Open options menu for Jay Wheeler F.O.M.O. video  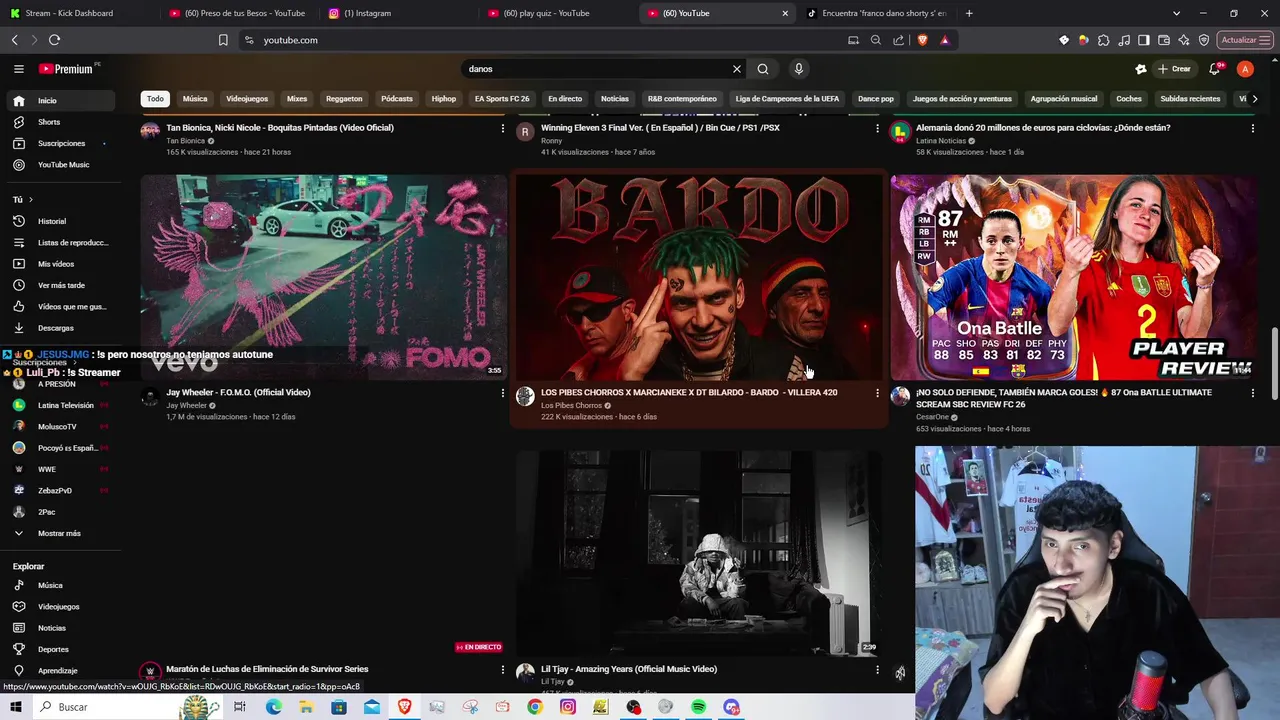[x=503, y=393]
